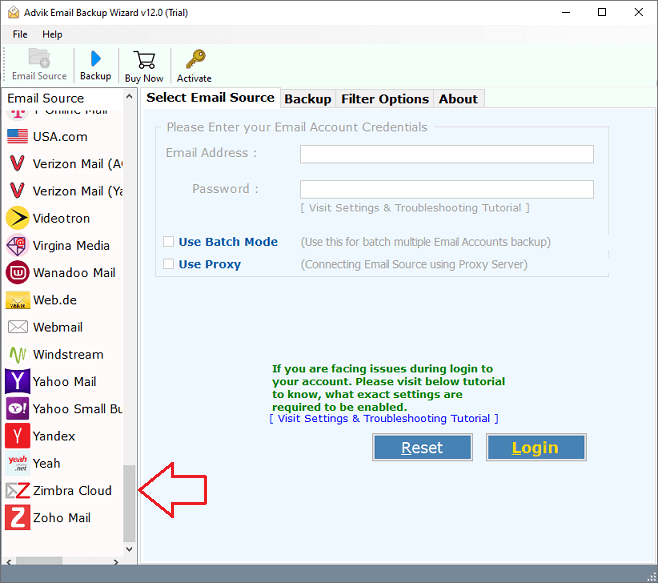Select the Virgina Media text entry
The image size is (658, 583).
point(71,246)
